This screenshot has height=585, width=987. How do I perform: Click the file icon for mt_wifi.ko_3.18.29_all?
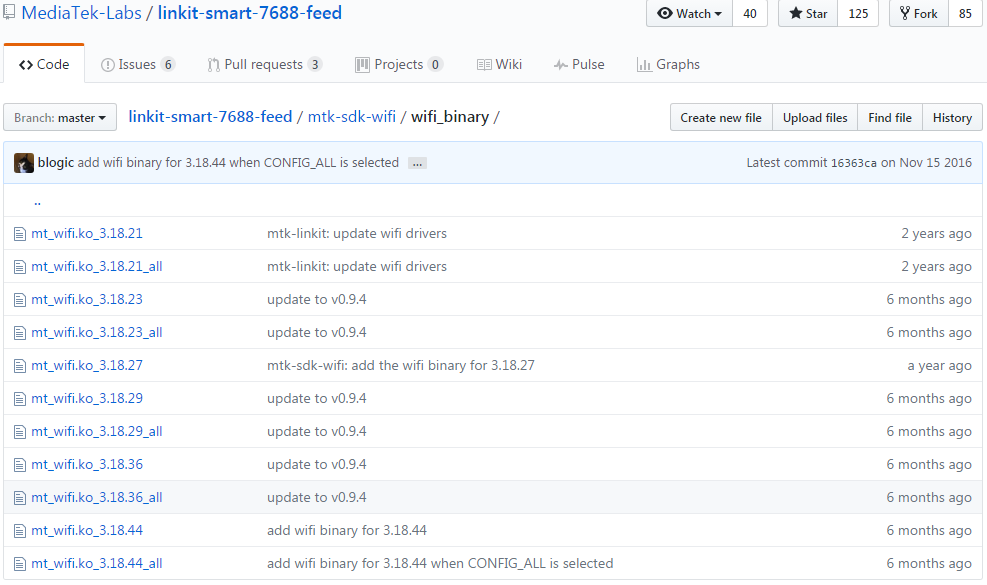click(20, 432)
